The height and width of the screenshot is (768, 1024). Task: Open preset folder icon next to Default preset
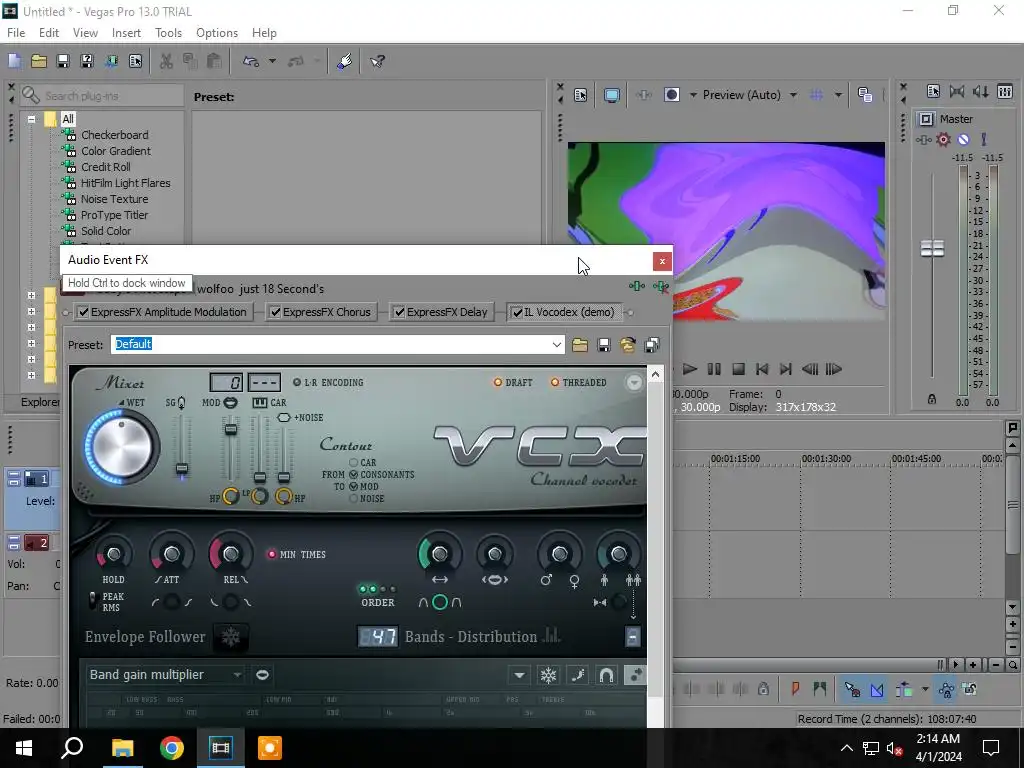[x=580, y=345]
